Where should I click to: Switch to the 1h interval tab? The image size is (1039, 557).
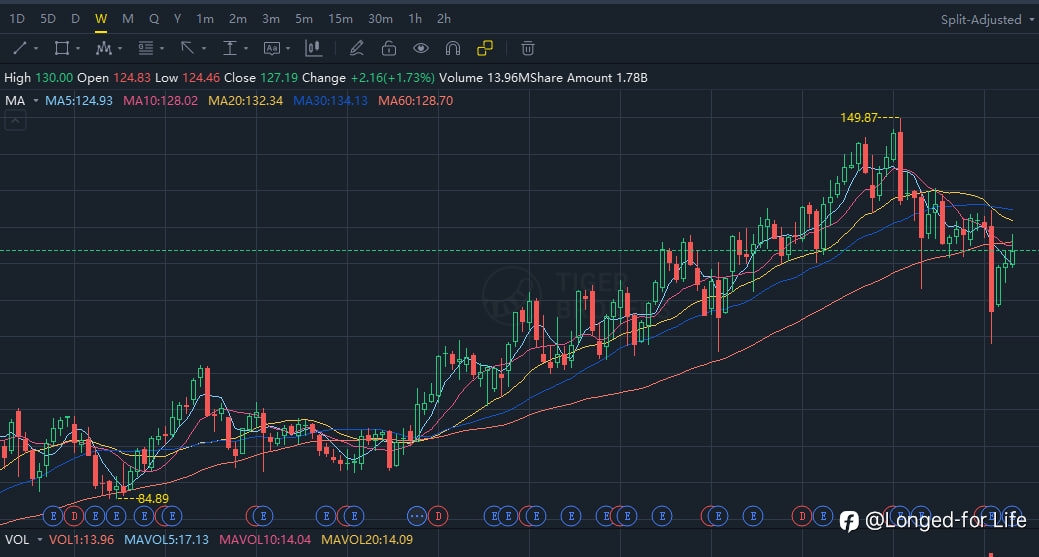pyautogui.click(x=415, y=19)
